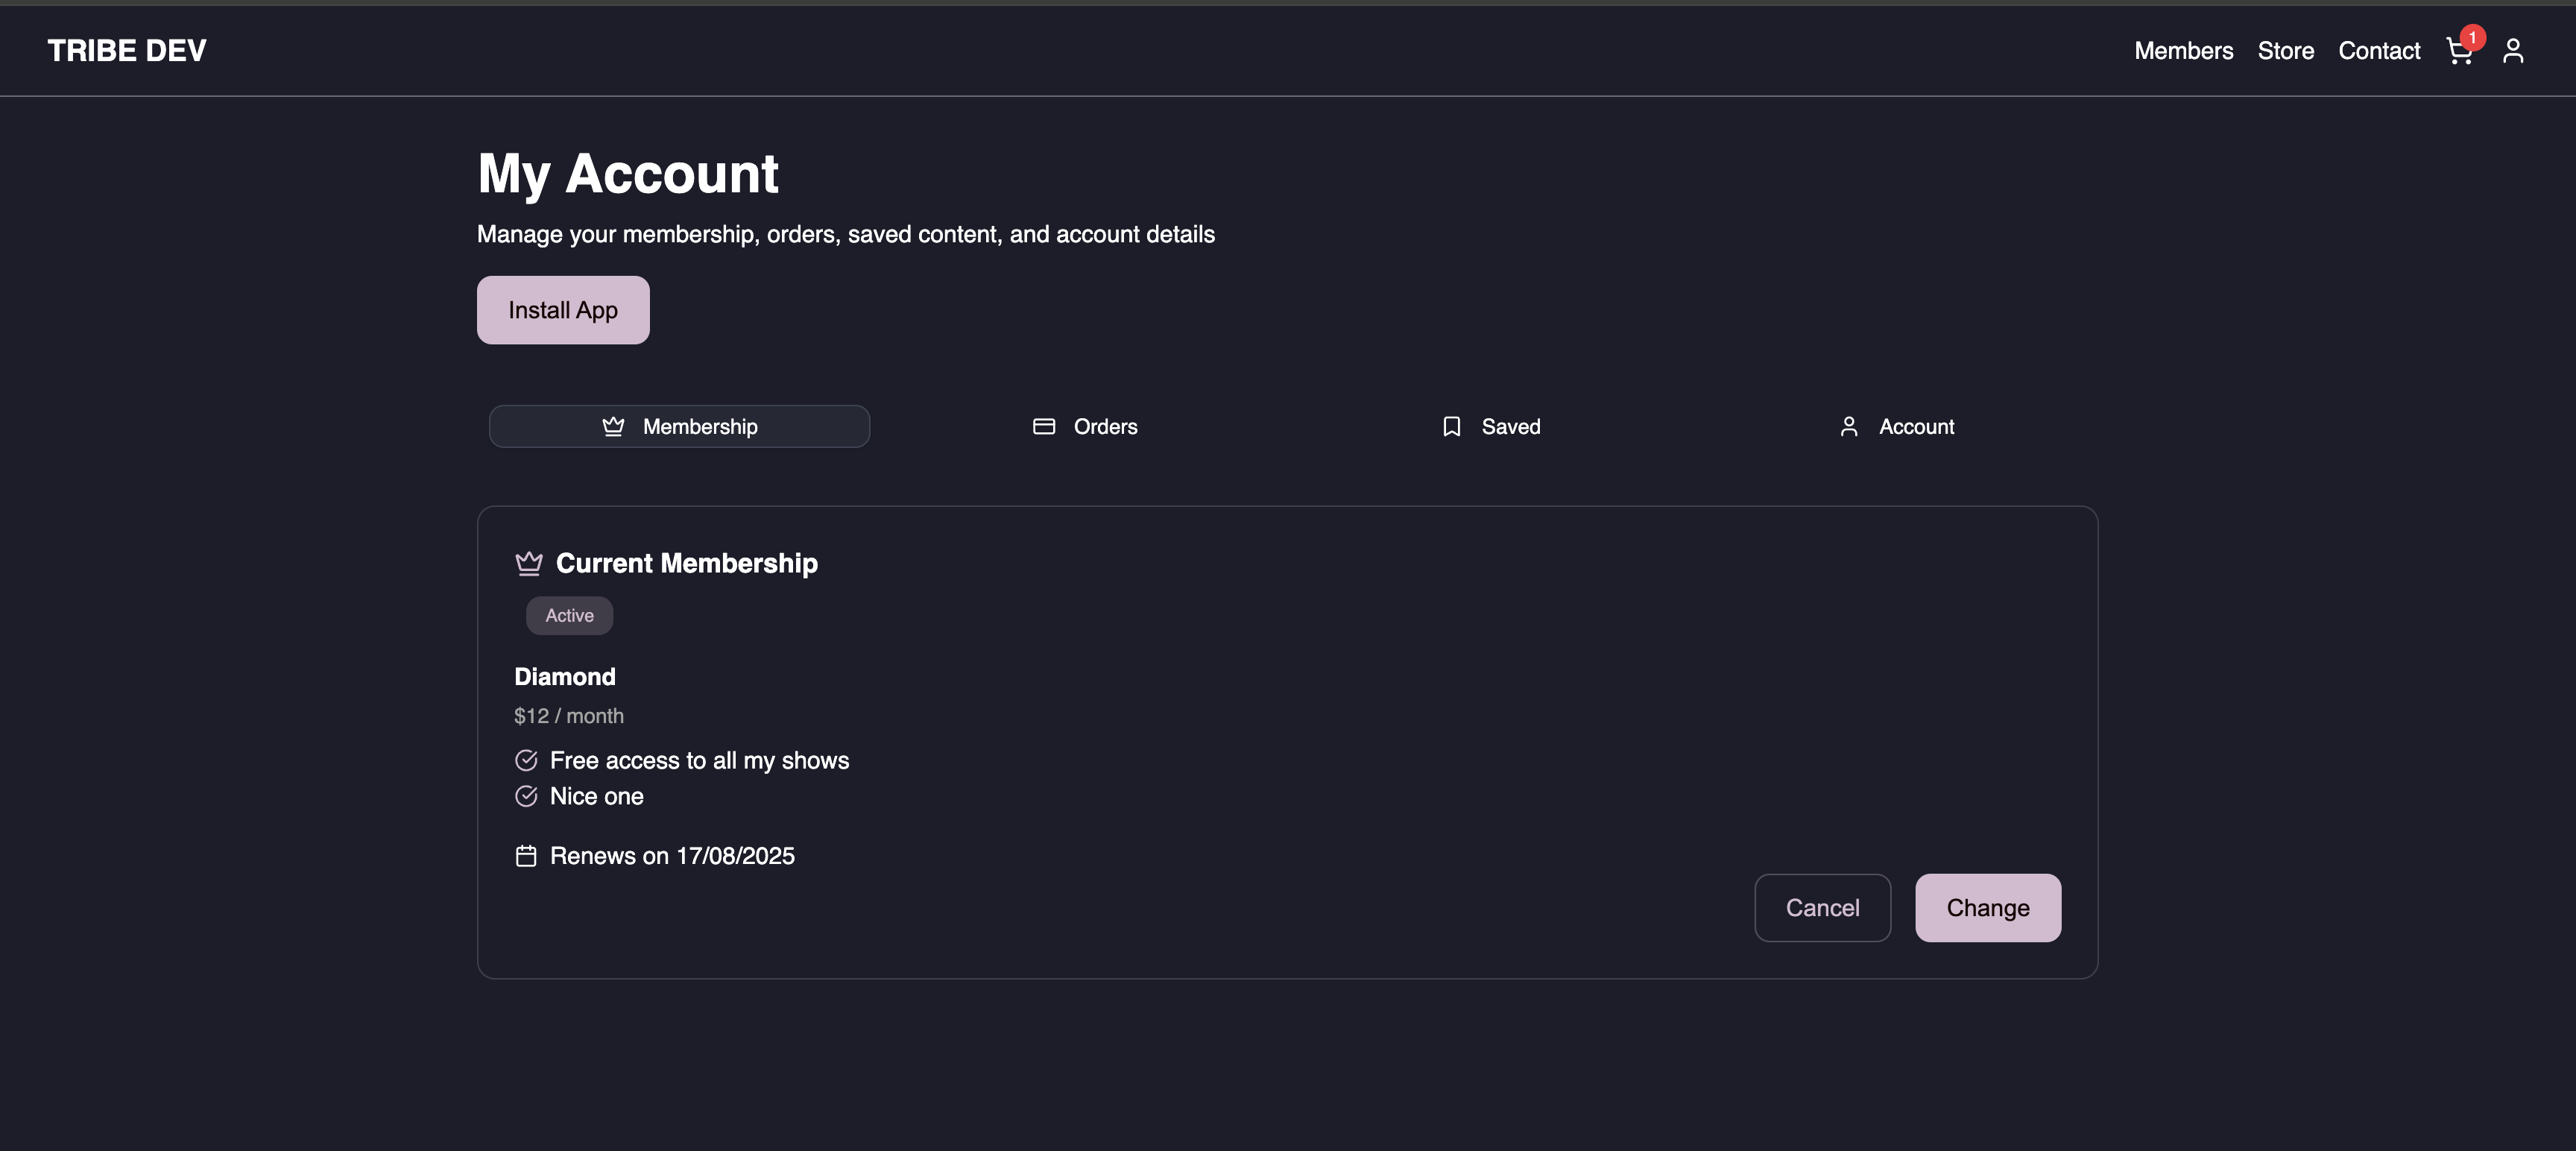The height and width of the screenshot is (1151, 2576).
Task: Open the Members navigation link
Action: (x=2183, y=51)
